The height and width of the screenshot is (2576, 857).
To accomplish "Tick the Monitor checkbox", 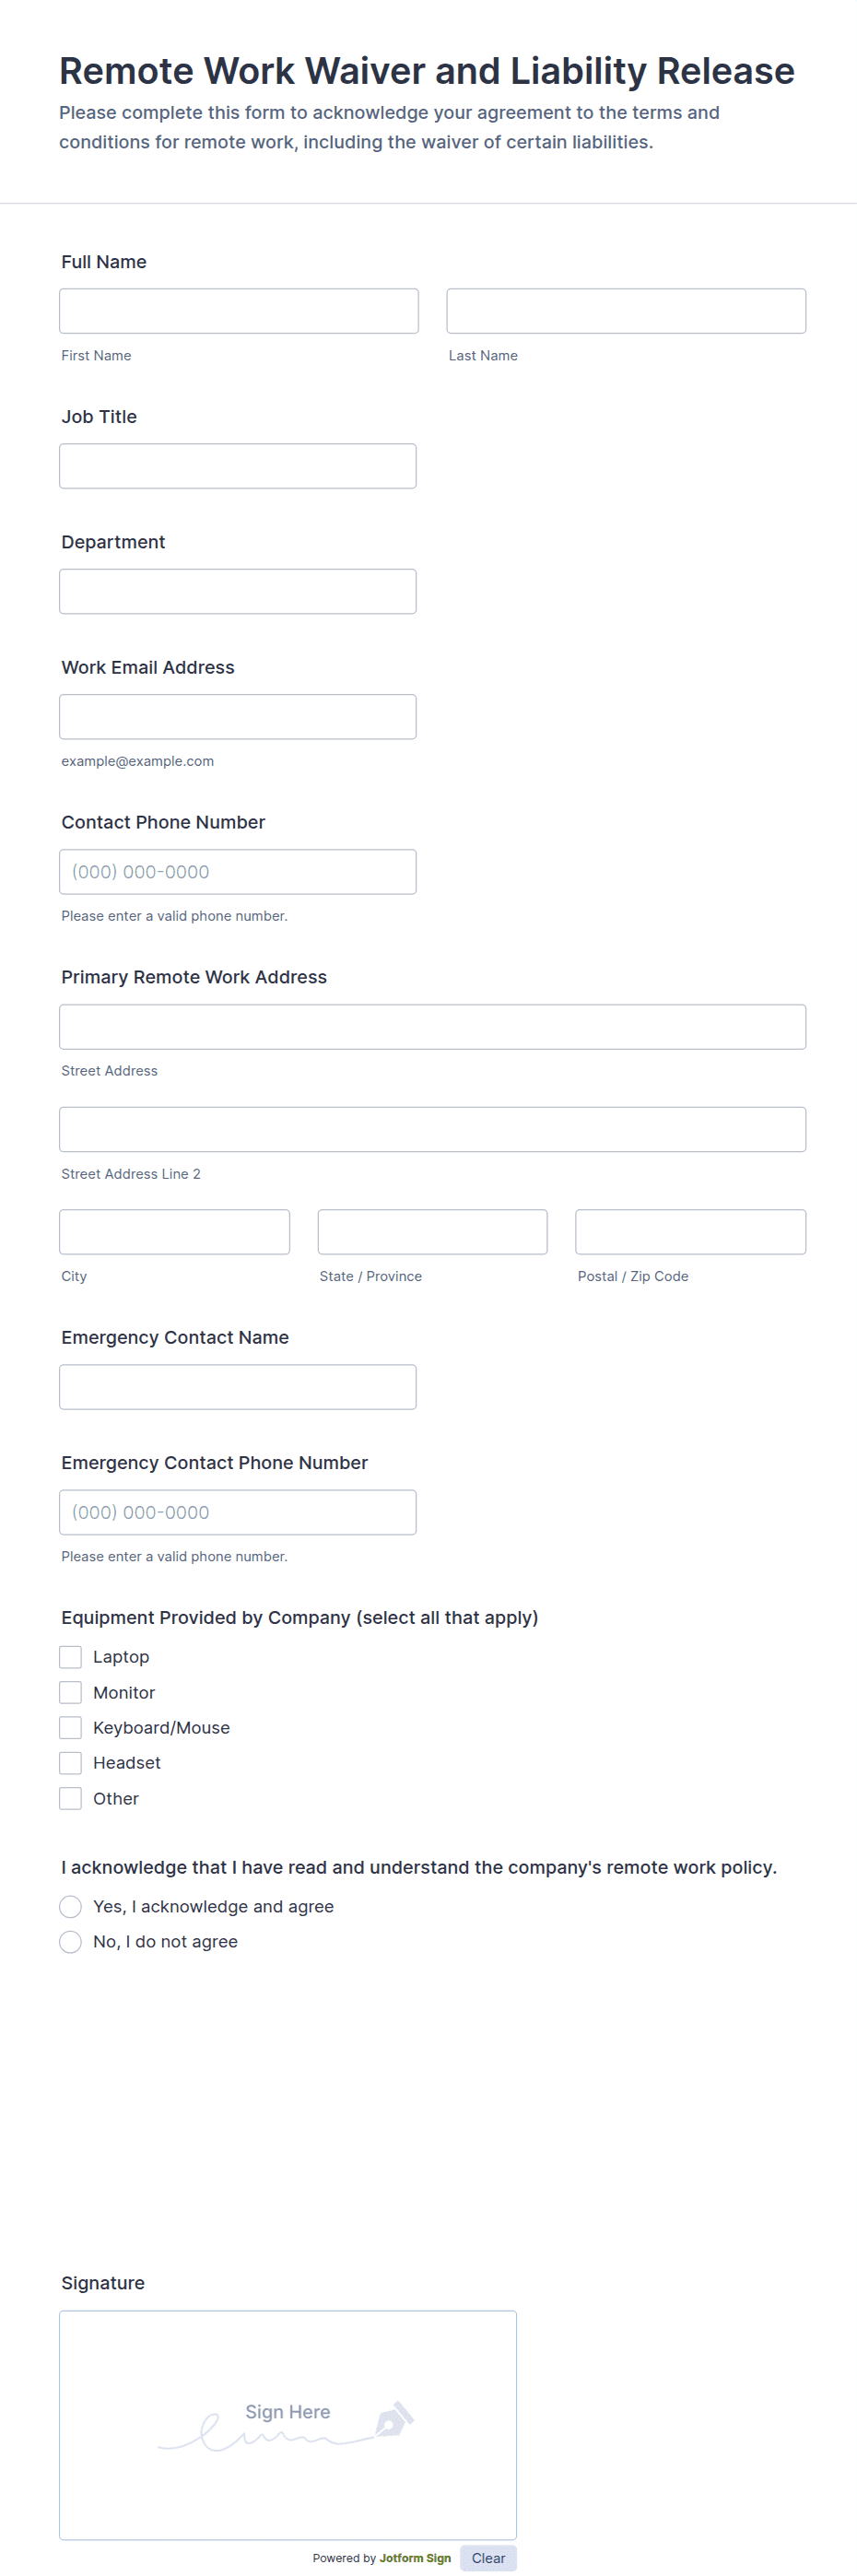I will pos(70,1692).
